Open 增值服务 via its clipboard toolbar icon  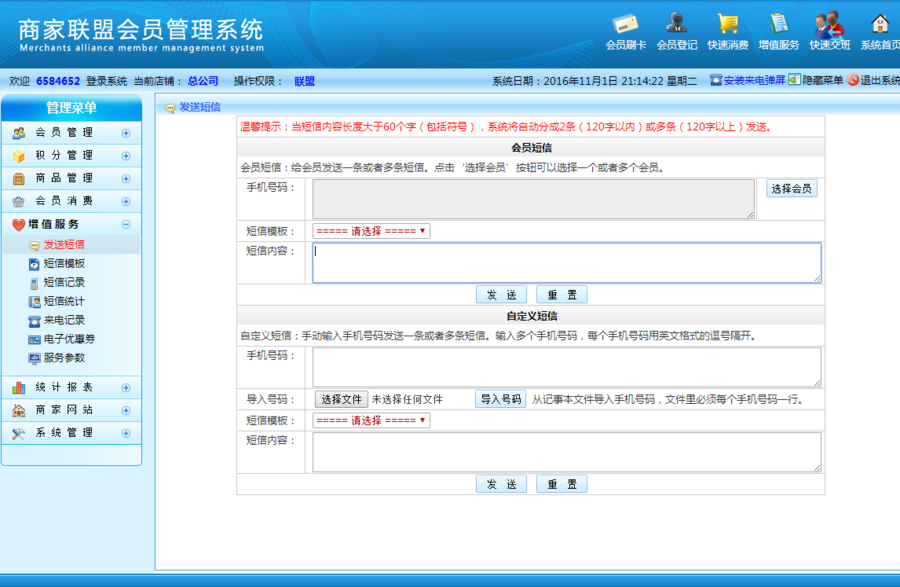pyautogui.click(x=778, y=27)
